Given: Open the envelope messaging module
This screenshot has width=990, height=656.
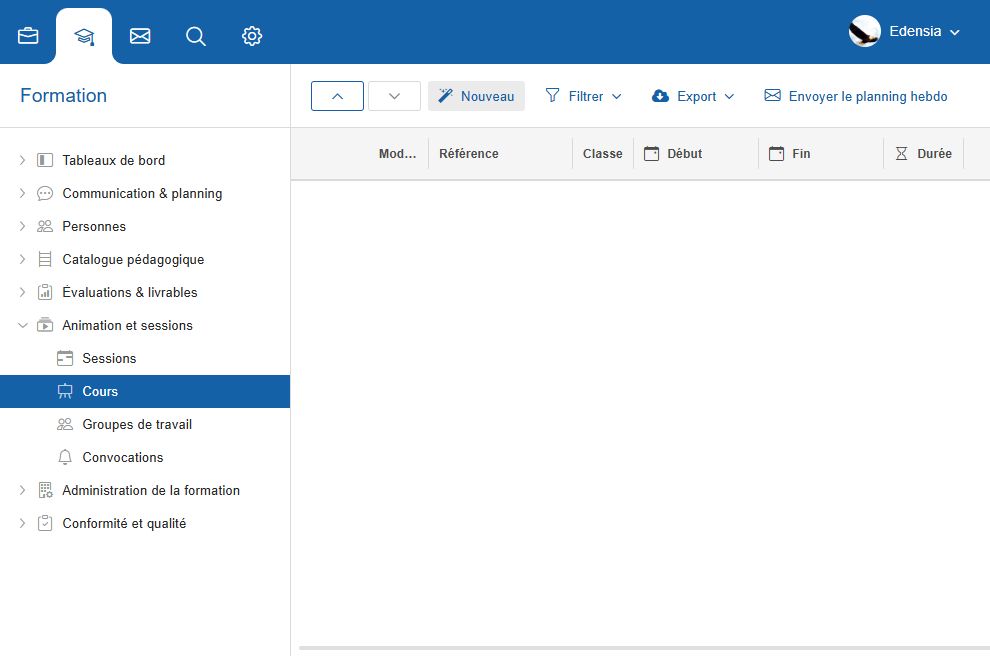Looking at the screenshot, I should 140,36.
